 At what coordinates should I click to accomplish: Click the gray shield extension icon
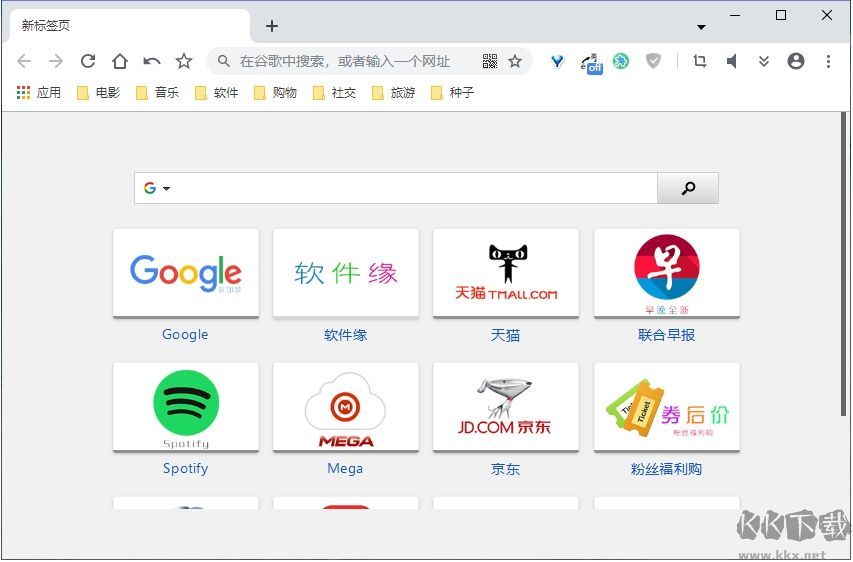(x=653, y=61)
